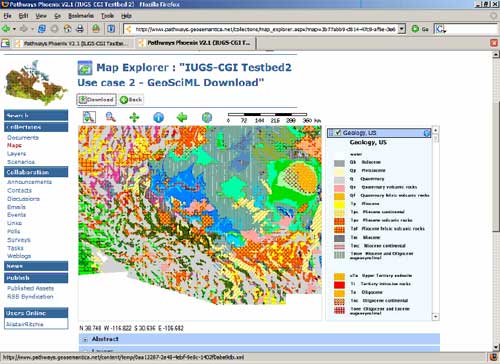
Task: Open the Help menu
Action: tap(126, 16)
